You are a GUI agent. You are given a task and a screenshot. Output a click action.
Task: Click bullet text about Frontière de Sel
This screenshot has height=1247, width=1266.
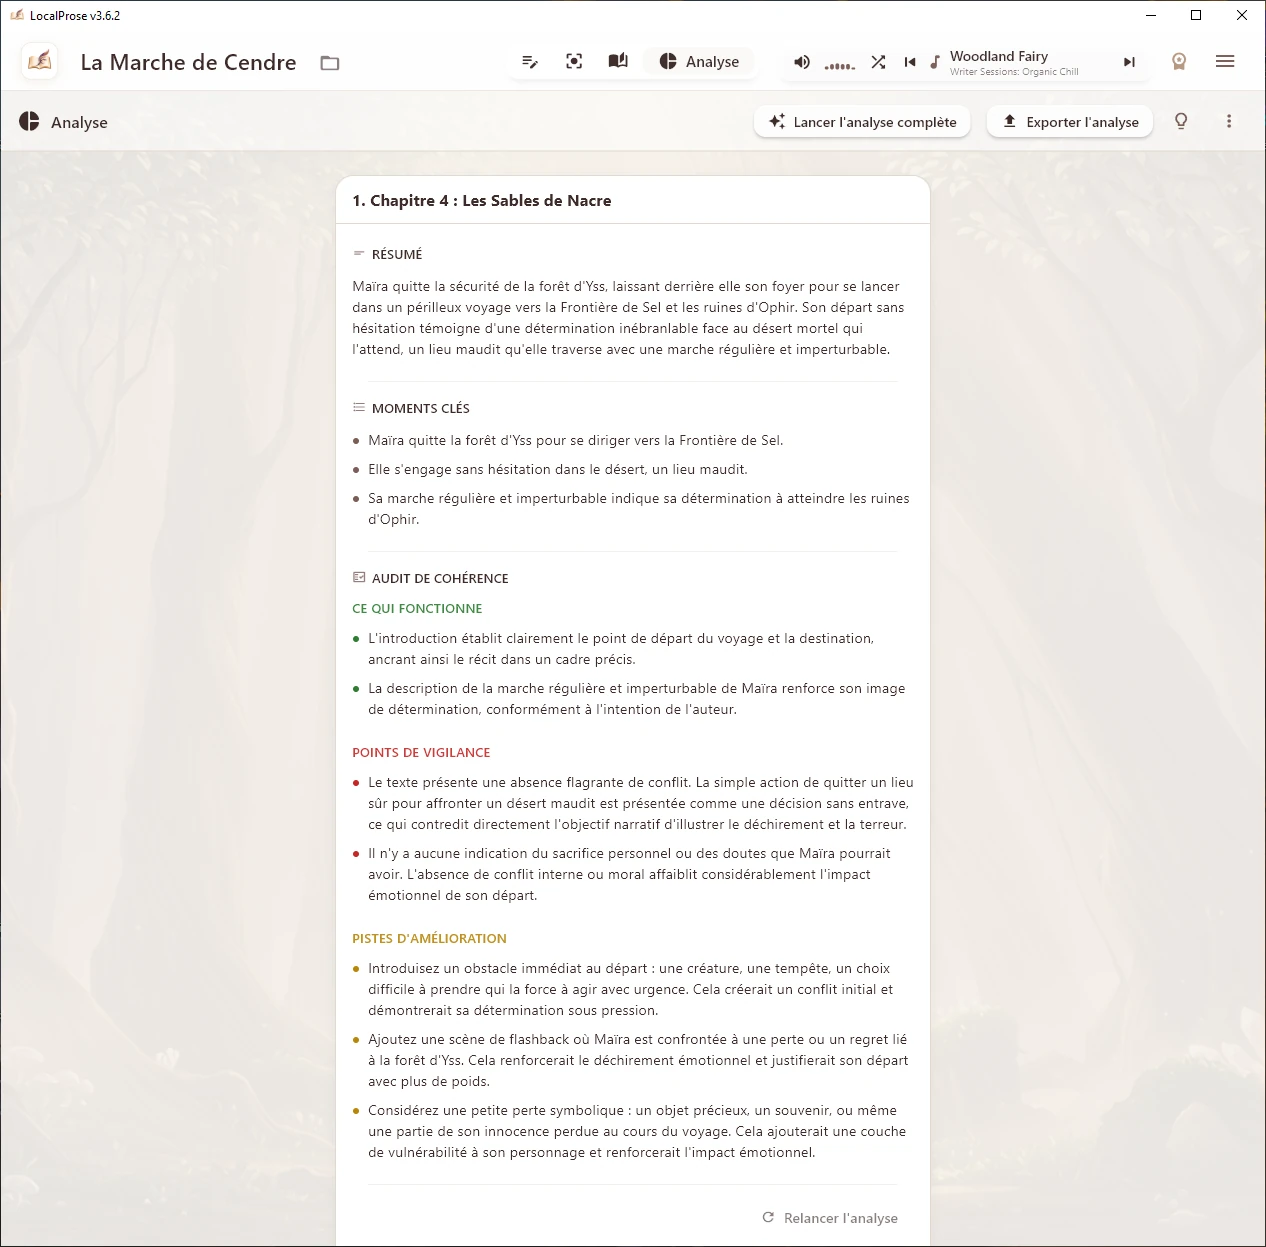pos(576,440)
